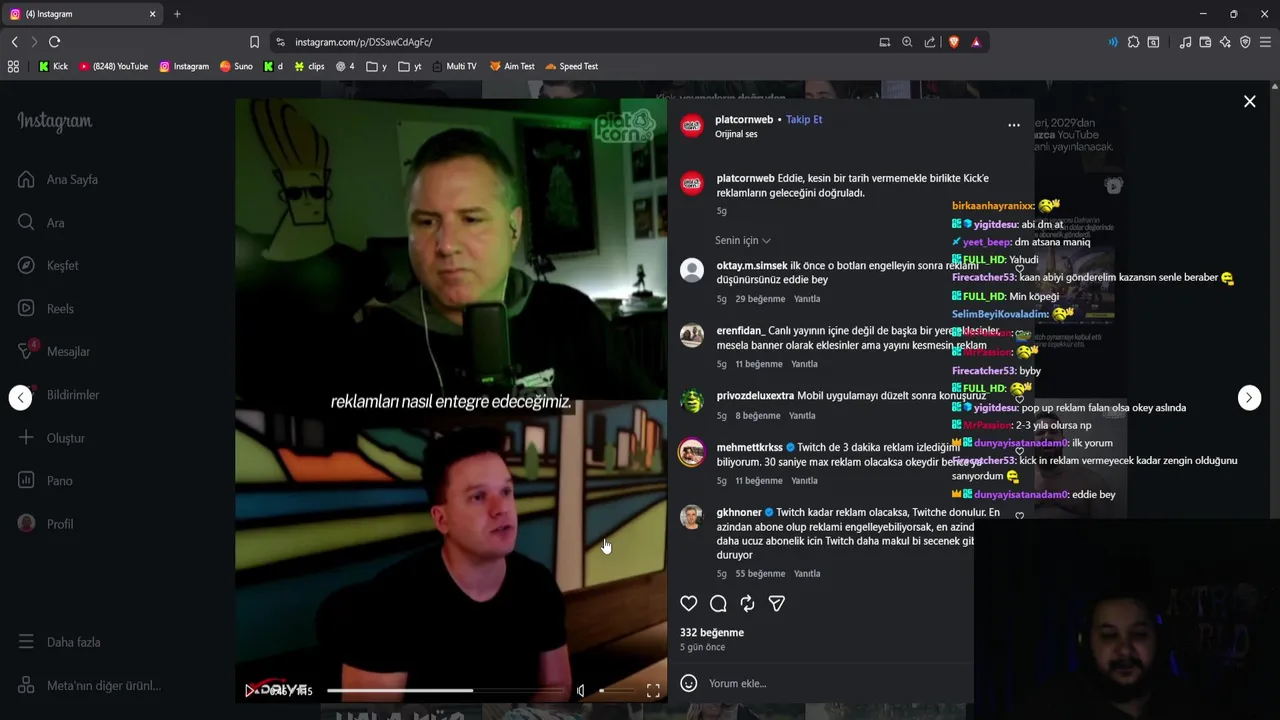1280x720 pixels.
Task: Share the post with the paper-plane icon
Action: click(x=777, y=603)
